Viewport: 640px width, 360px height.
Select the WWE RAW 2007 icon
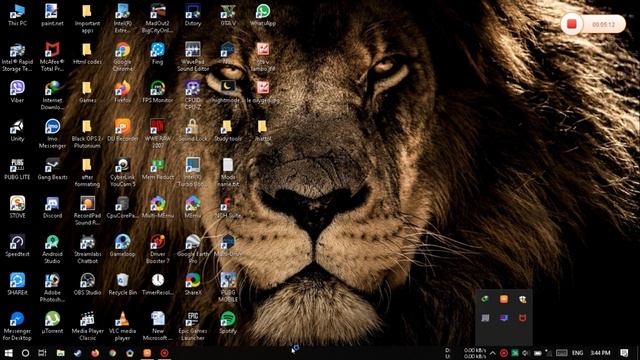158,134
